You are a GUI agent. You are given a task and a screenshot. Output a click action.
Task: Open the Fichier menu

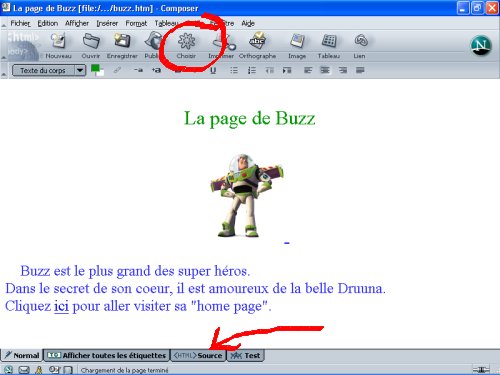[20, 23]
